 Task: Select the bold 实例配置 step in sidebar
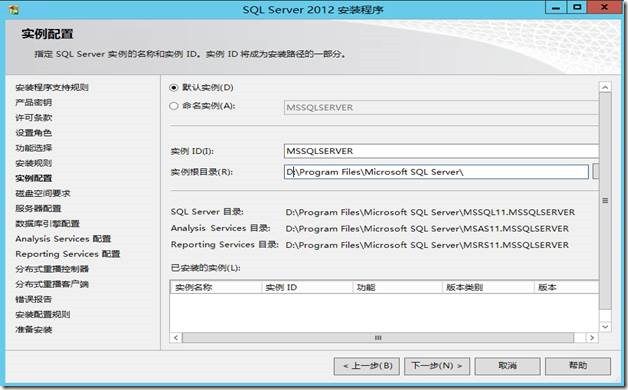point(34,178)
